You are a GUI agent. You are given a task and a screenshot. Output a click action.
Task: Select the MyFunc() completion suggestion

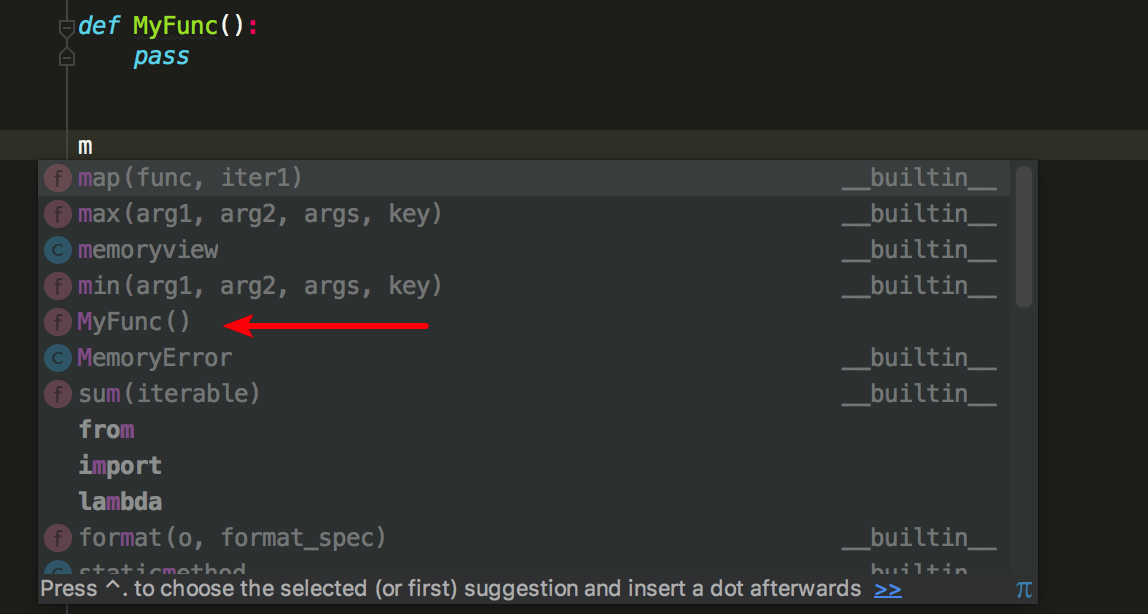tap(134, 322)
